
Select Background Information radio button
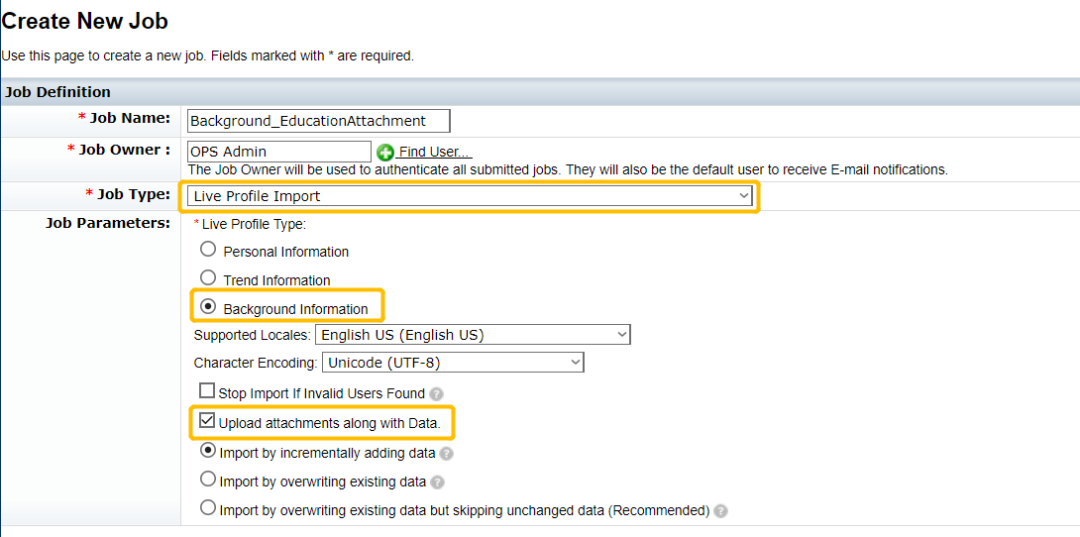207,307
